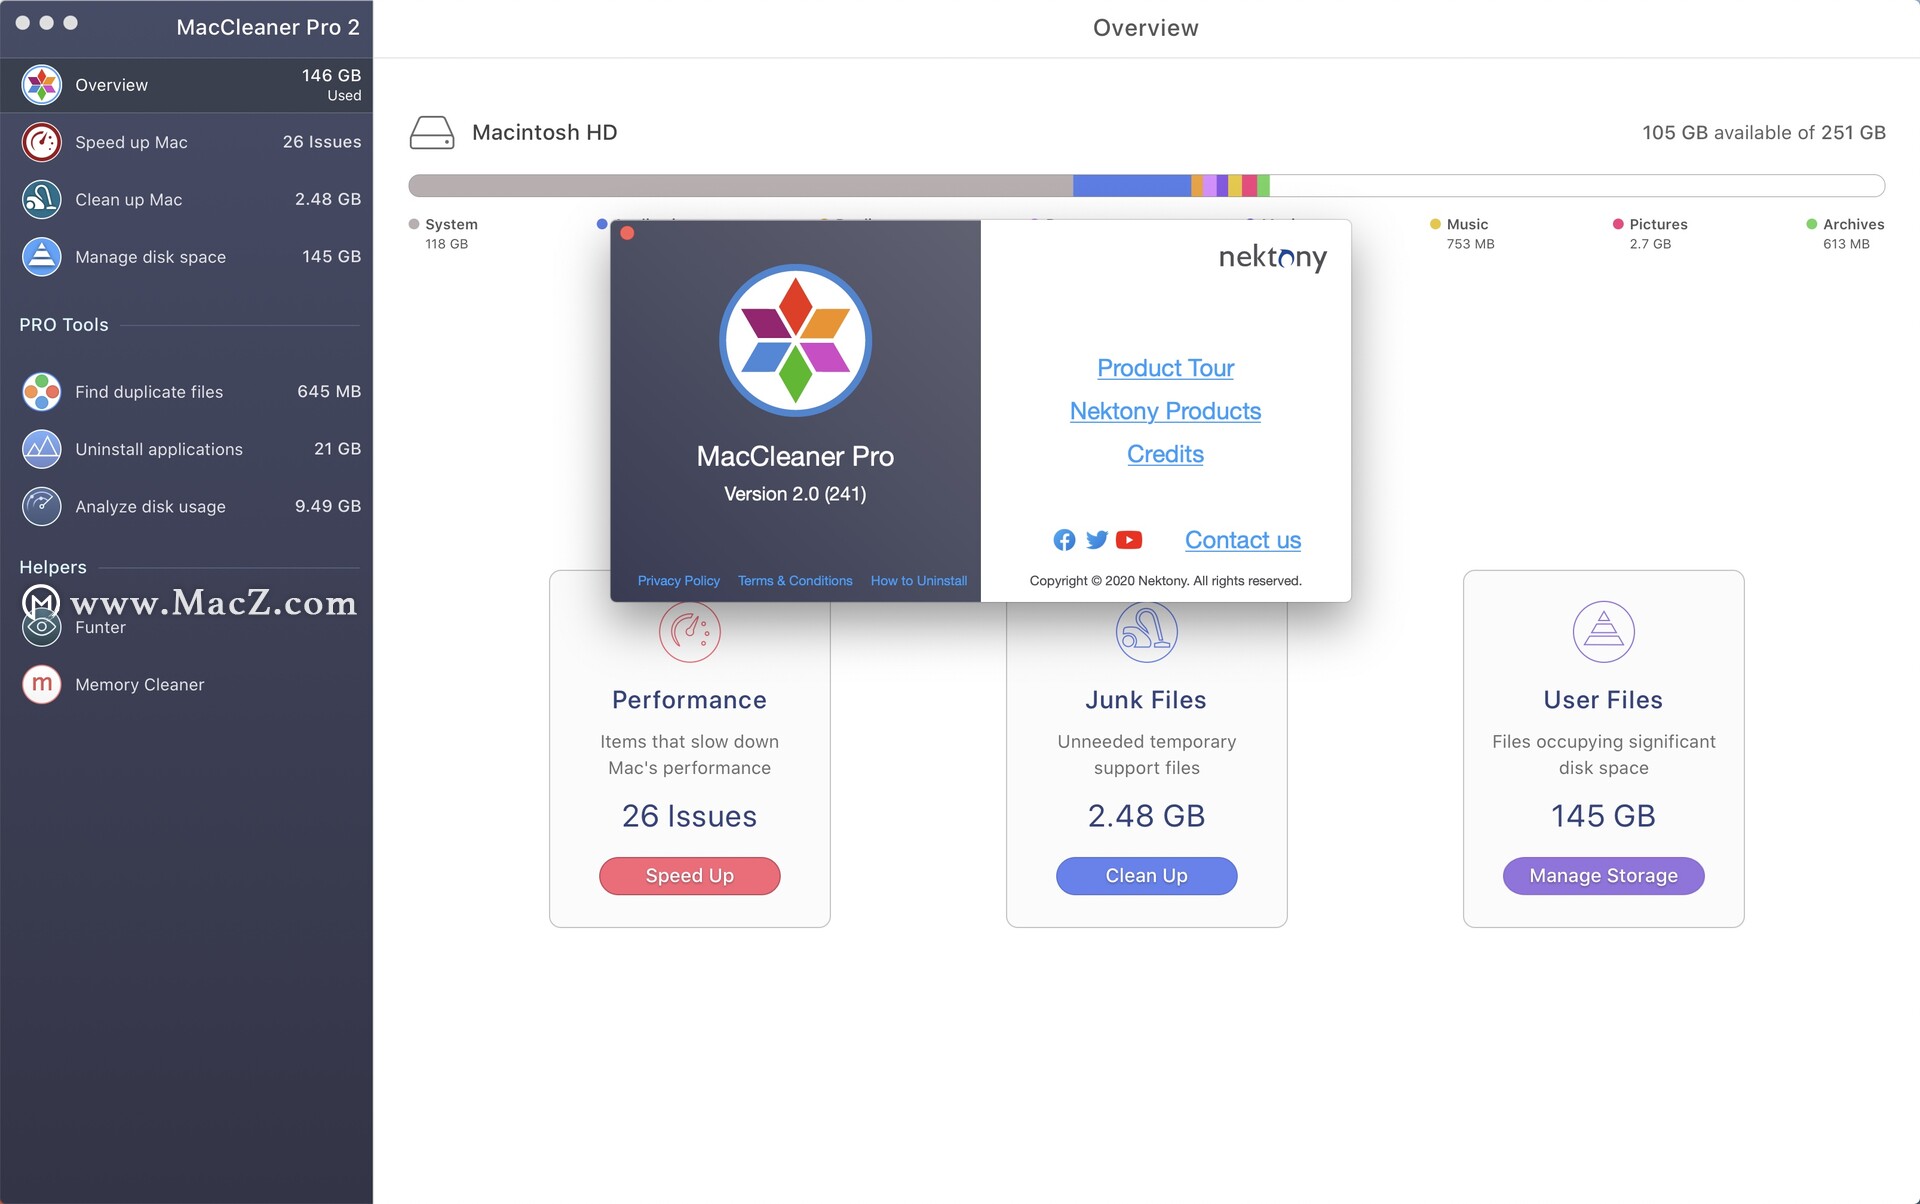
Task: Click the '105 GB available of 251 GB' text
Action: 1763,133
